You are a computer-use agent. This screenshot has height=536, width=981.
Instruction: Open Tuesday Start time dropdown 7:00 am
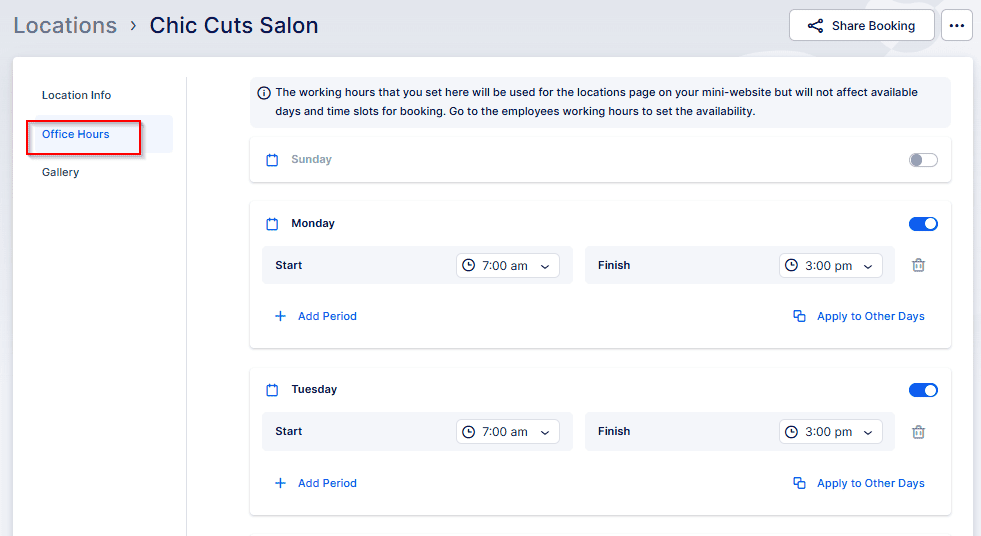pos(507,432)
